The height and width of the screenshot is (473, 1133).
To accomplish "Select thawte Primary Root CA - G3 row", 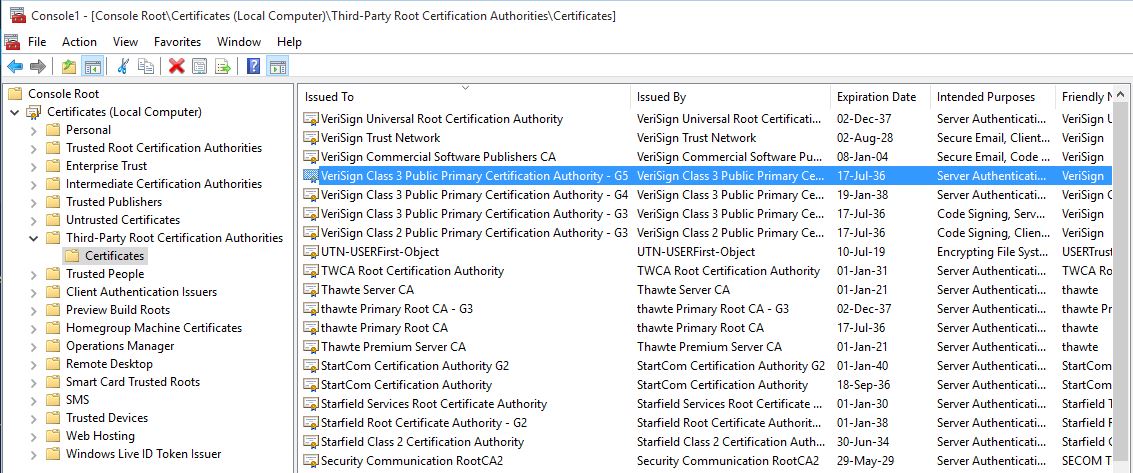I will (706, 309).
